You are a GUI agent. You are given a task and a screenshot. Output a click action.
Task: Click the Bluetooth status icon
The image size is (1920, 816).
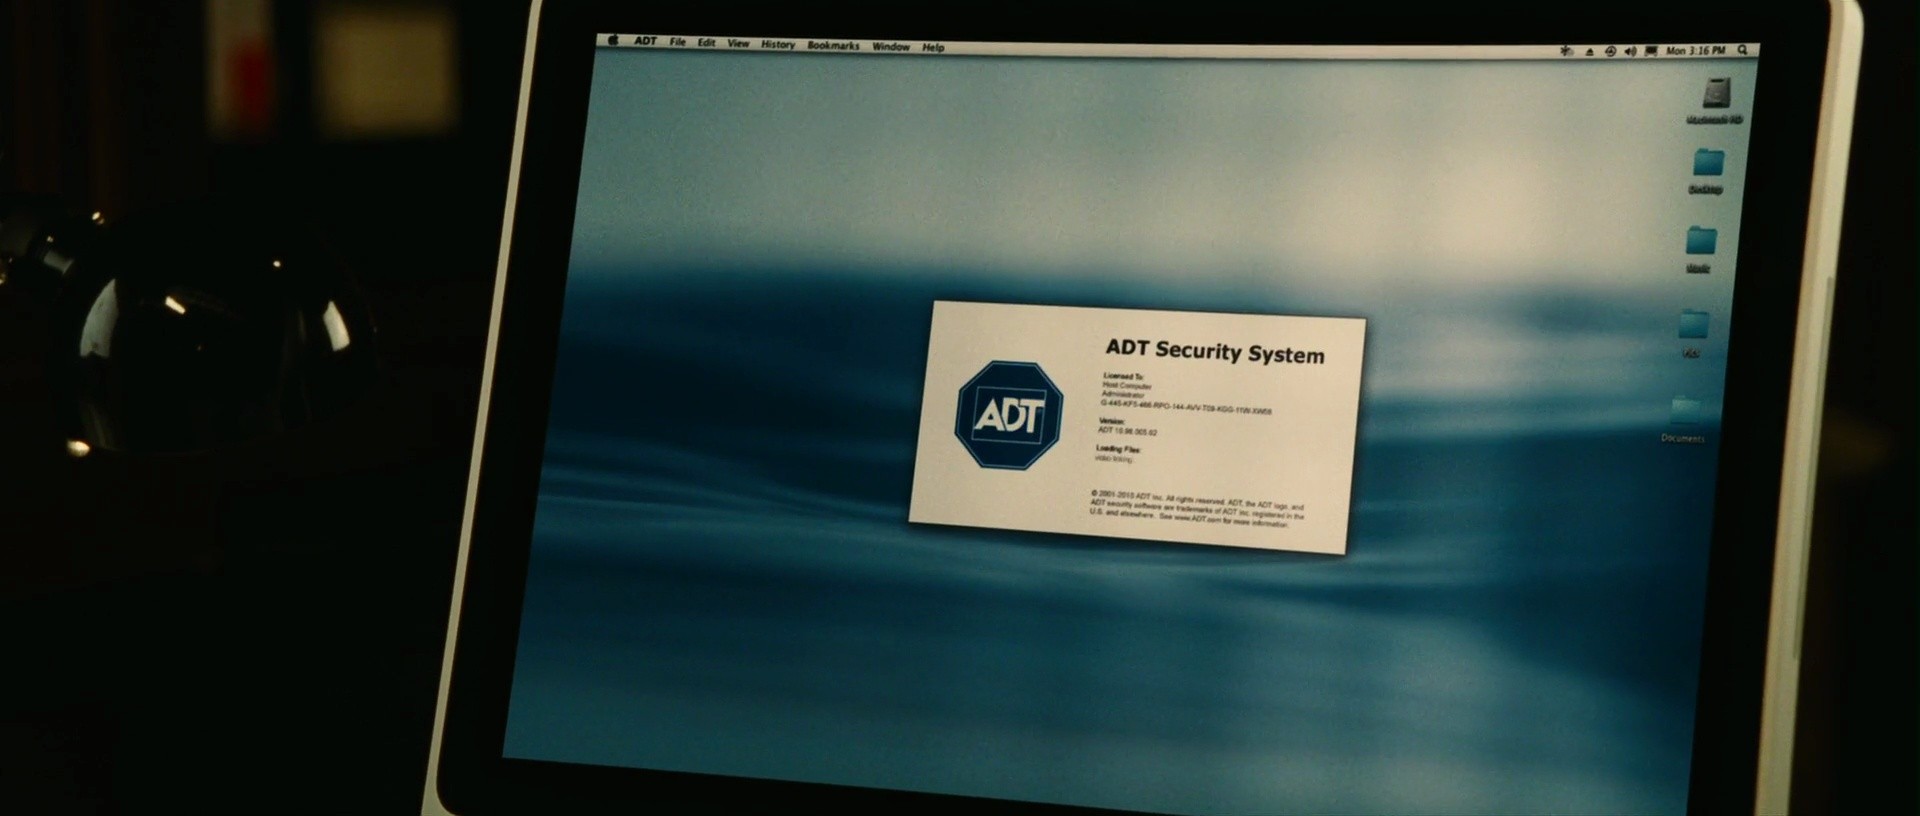pyautogui.click(x=1567, y=51)
